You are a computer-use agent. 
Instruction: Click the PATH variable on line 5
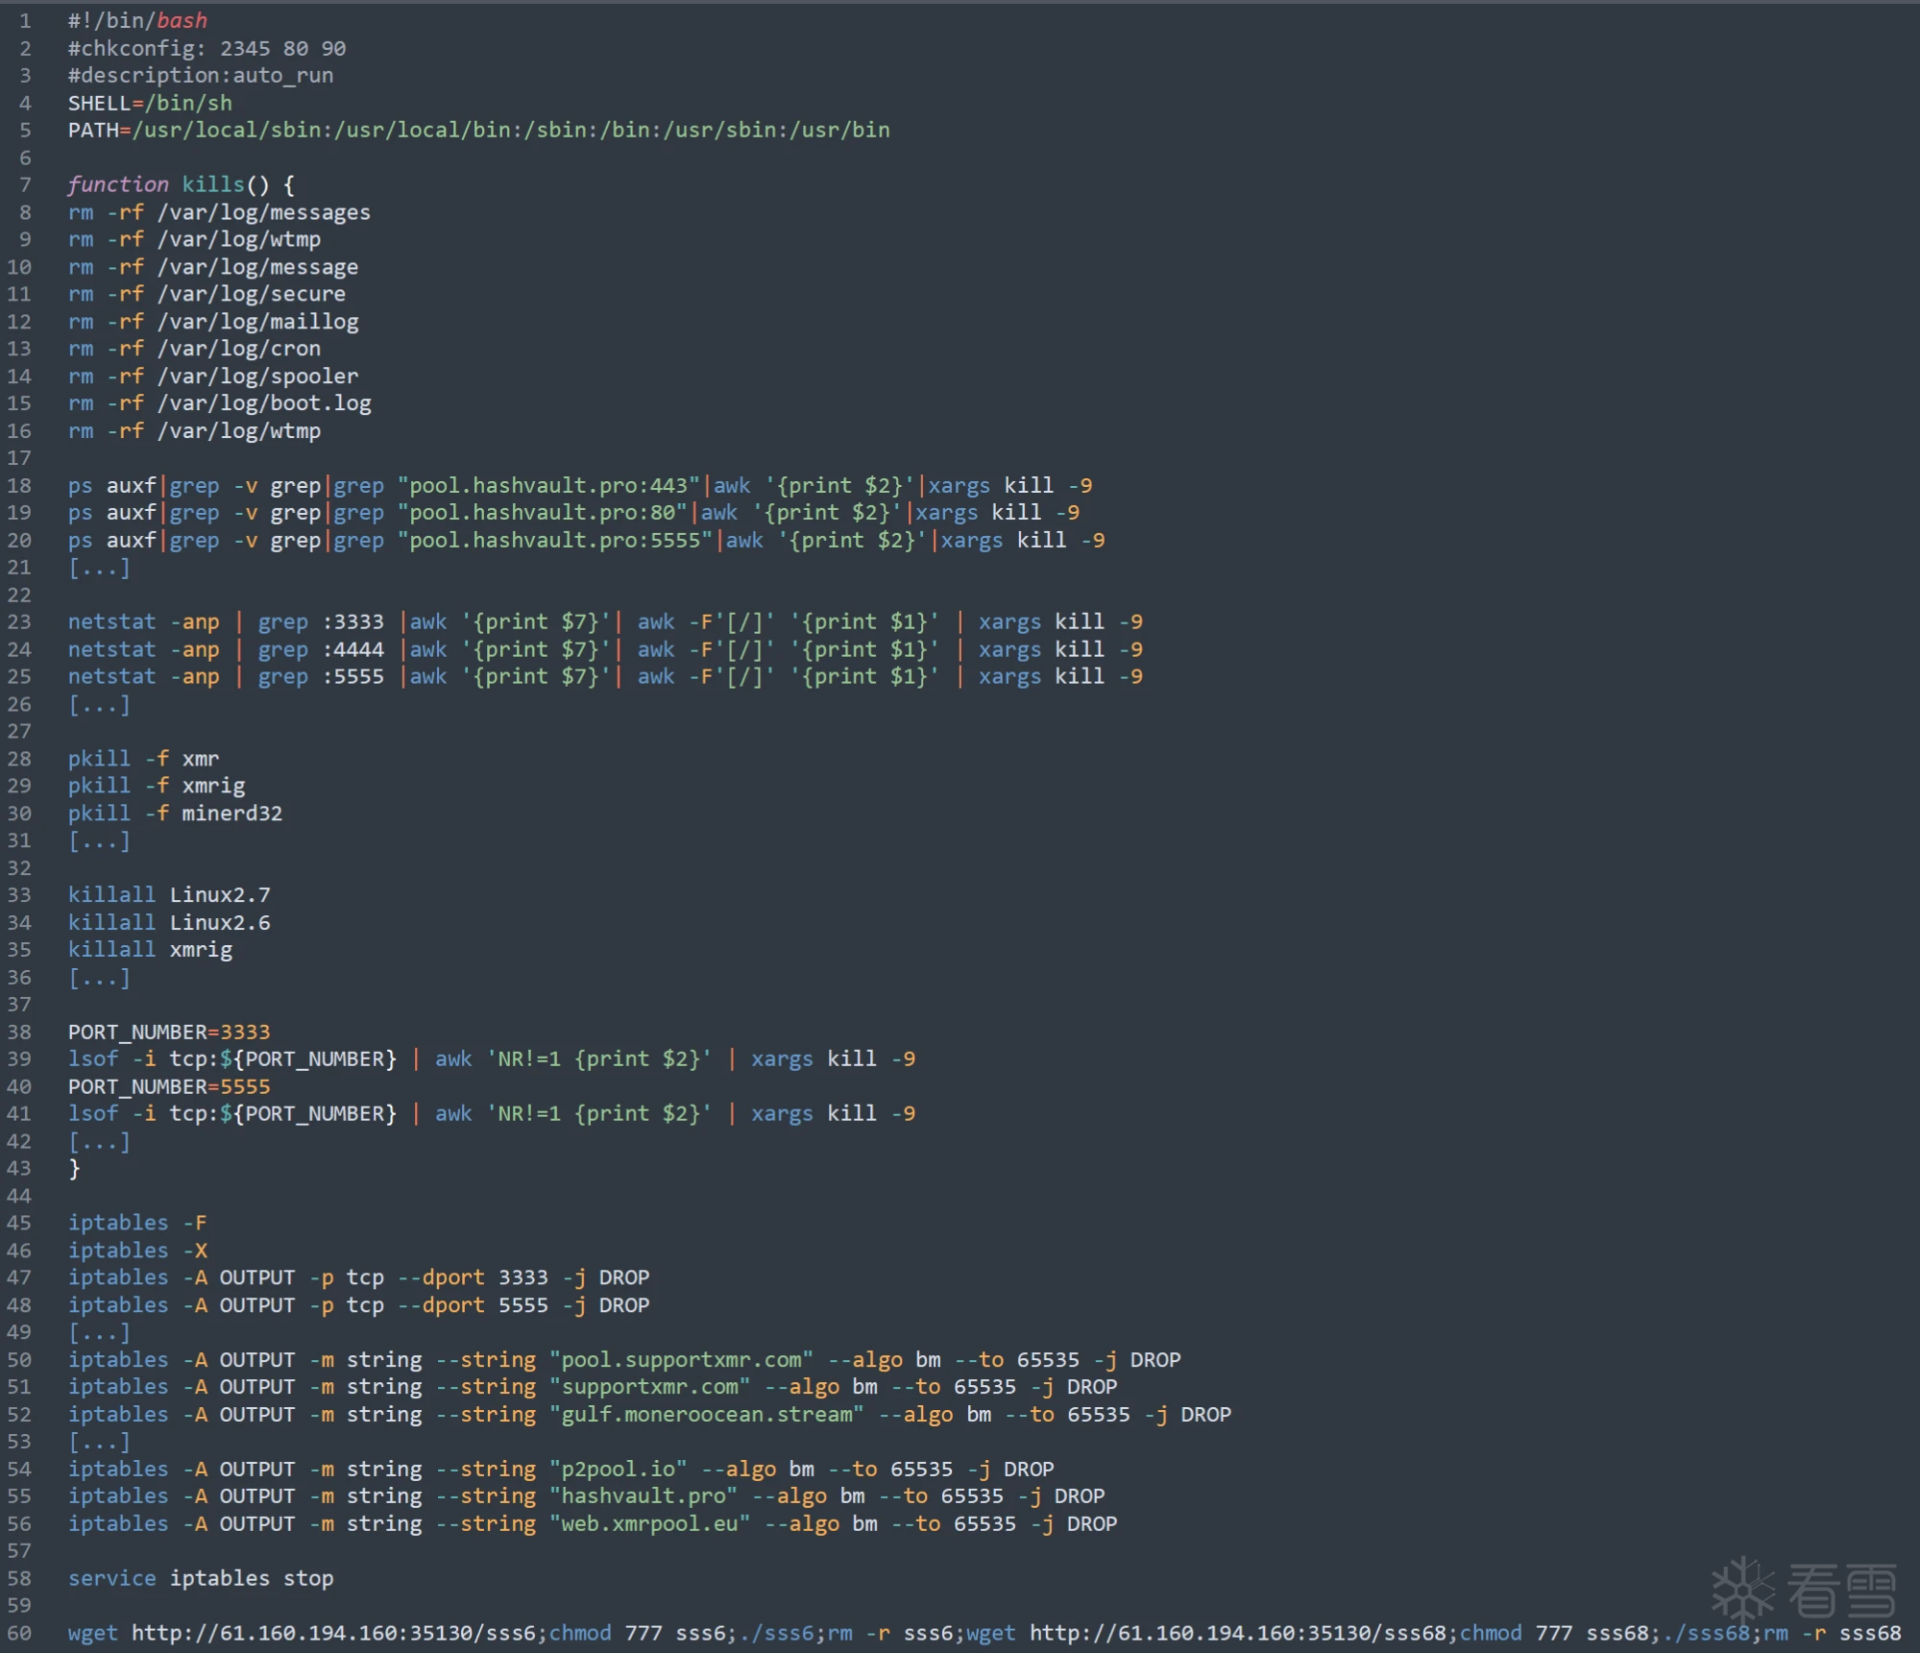point(92,130)
